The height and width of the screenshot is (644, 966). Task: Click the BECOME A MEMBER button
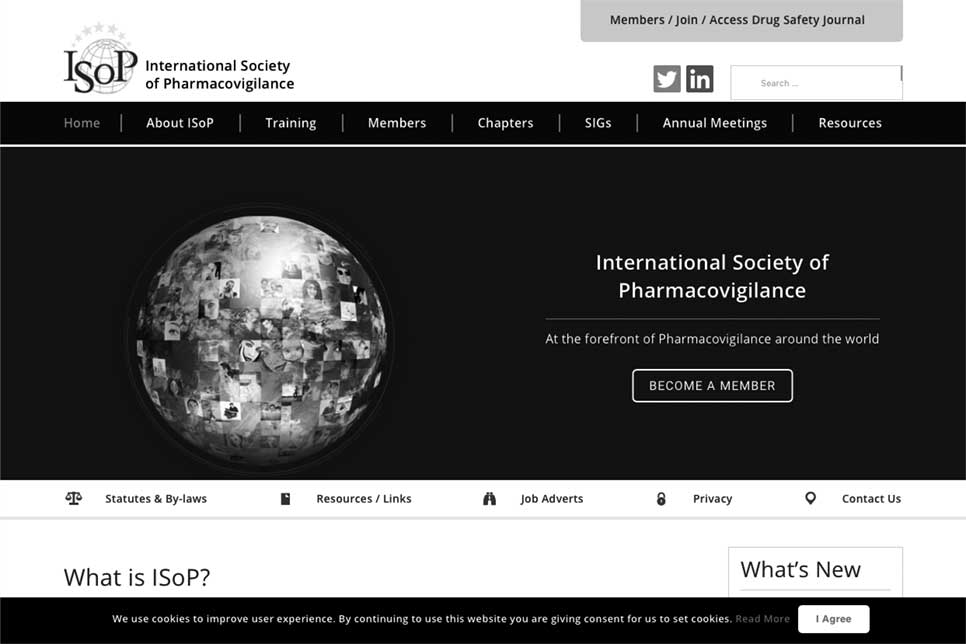click(712, 386)
